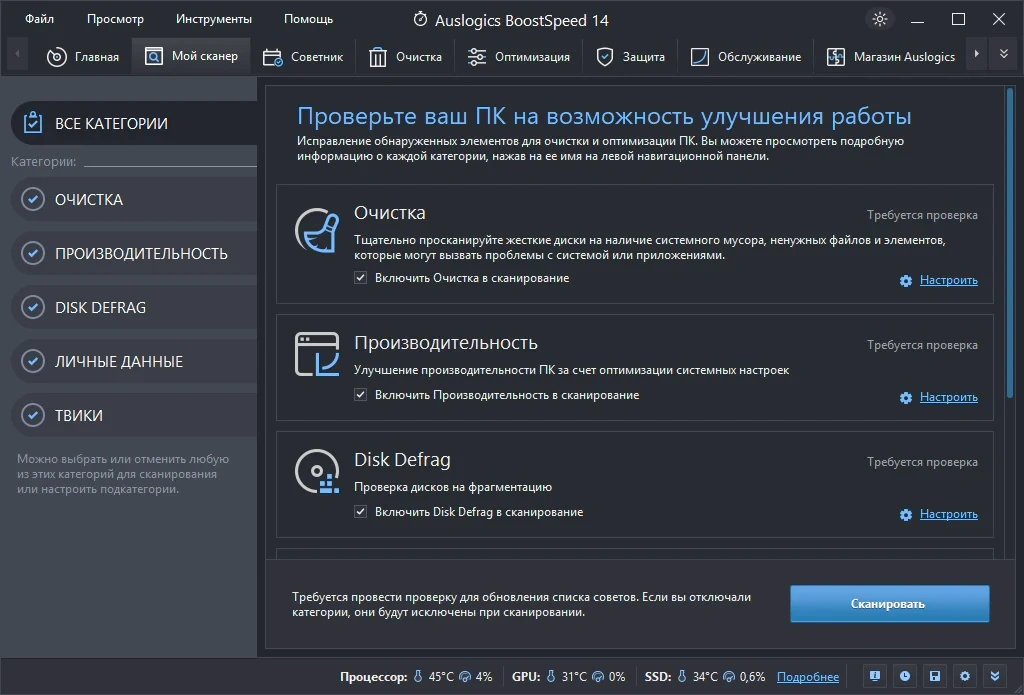Image resolution: width=1024 pixels, height=695 pixels.
Task: Click gear icon beside Производительность Настроить
Action: tap(906, 398)
